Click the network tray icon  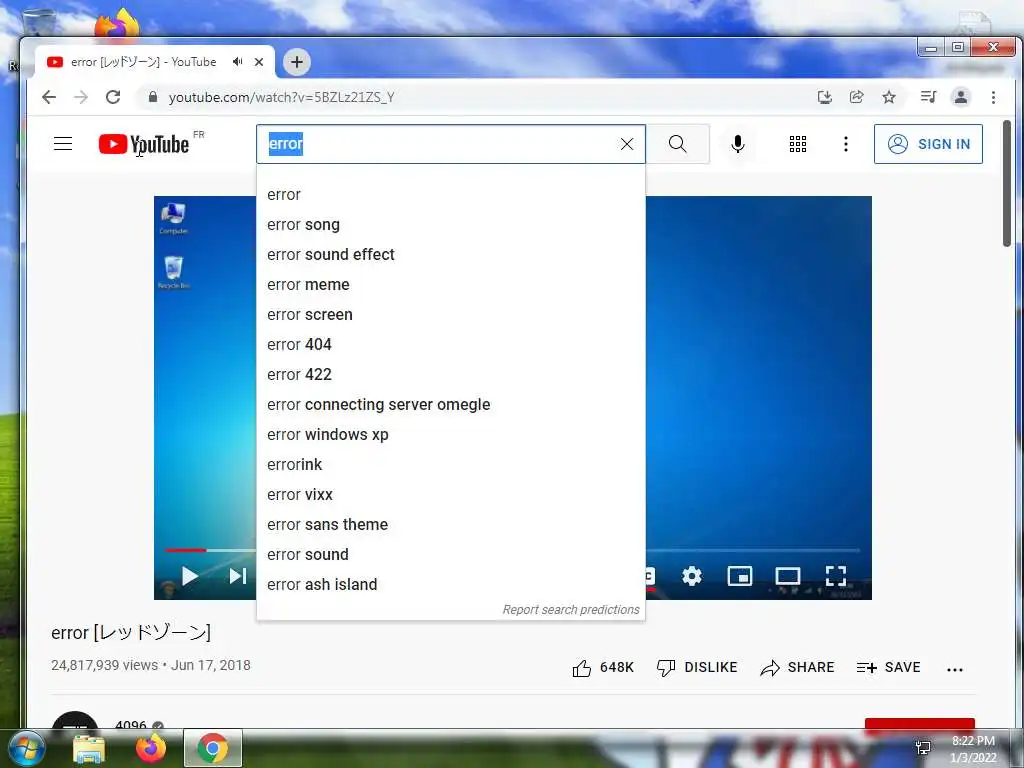pos(923,748)
